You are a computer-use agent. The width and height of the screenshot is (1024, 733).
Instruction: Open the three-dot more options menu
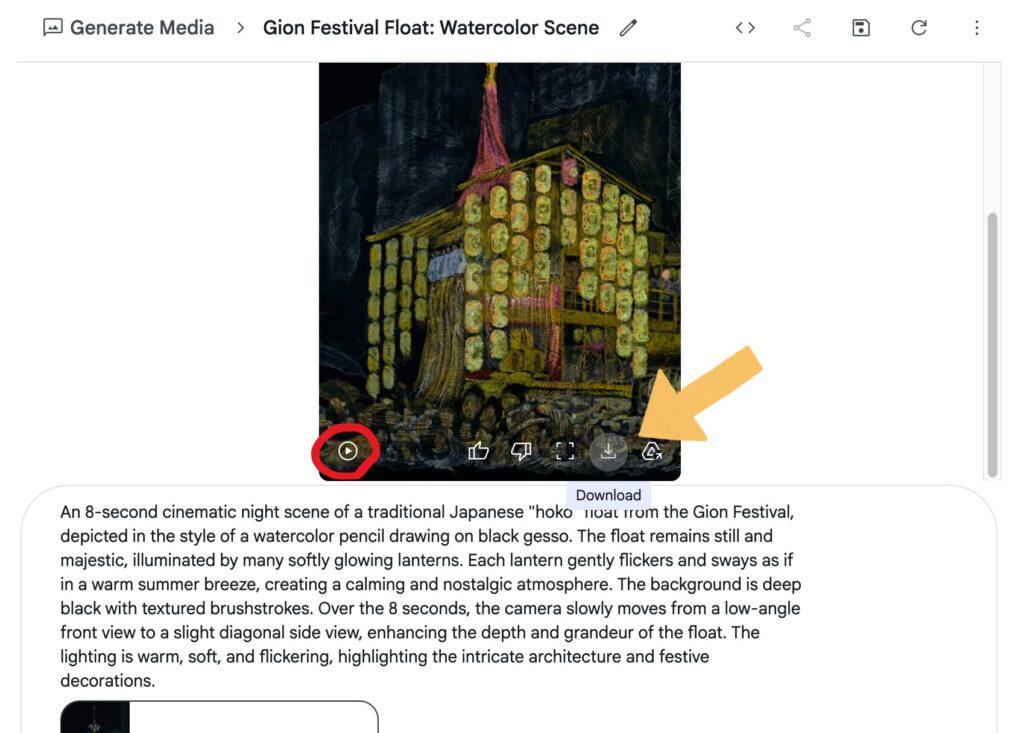click(x=976, y=27)
